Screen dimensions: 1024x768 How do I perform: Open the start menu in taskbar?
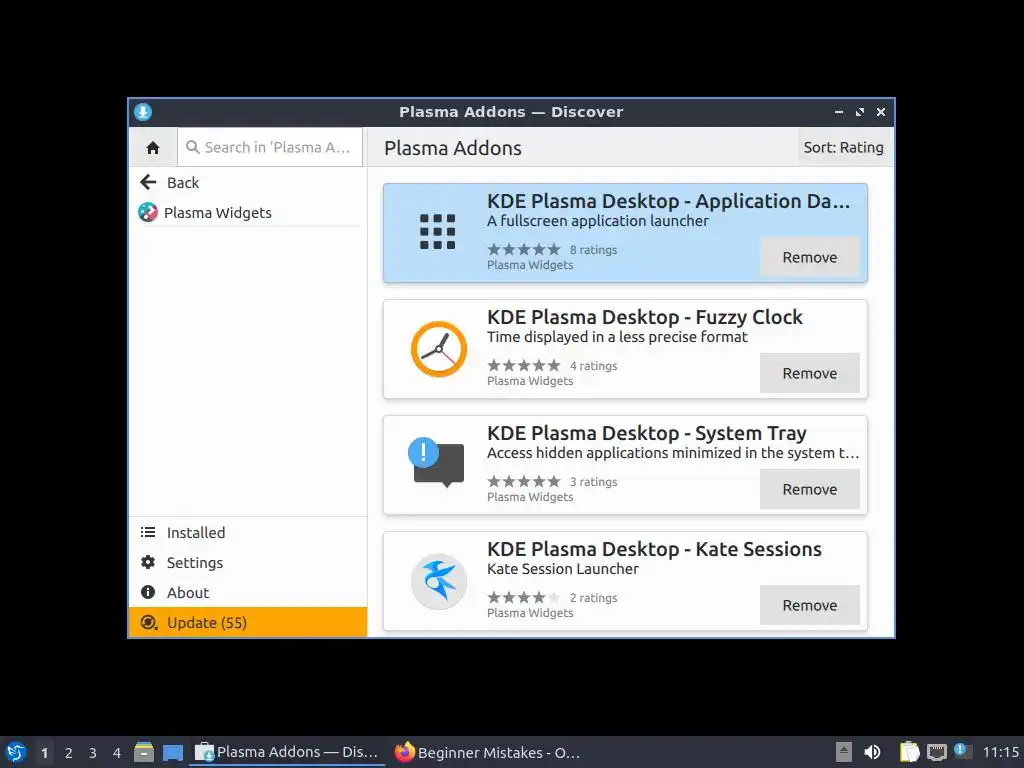click(x=16, y=752)
